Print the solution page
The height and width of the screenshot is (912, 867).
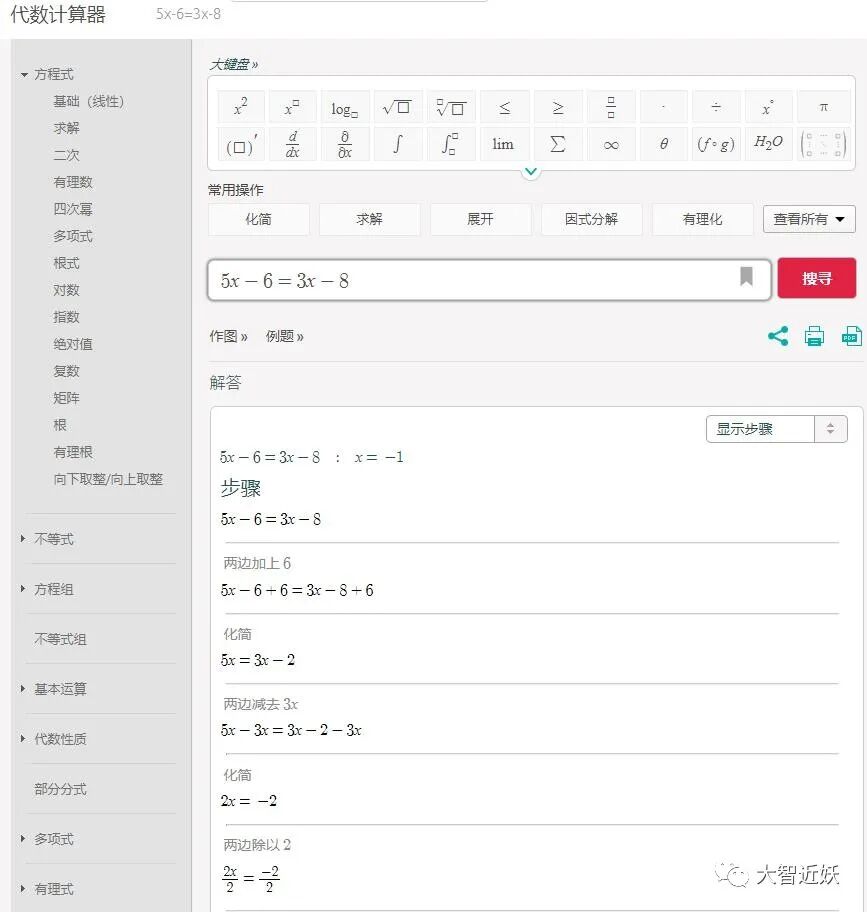[x=814, y=336]
